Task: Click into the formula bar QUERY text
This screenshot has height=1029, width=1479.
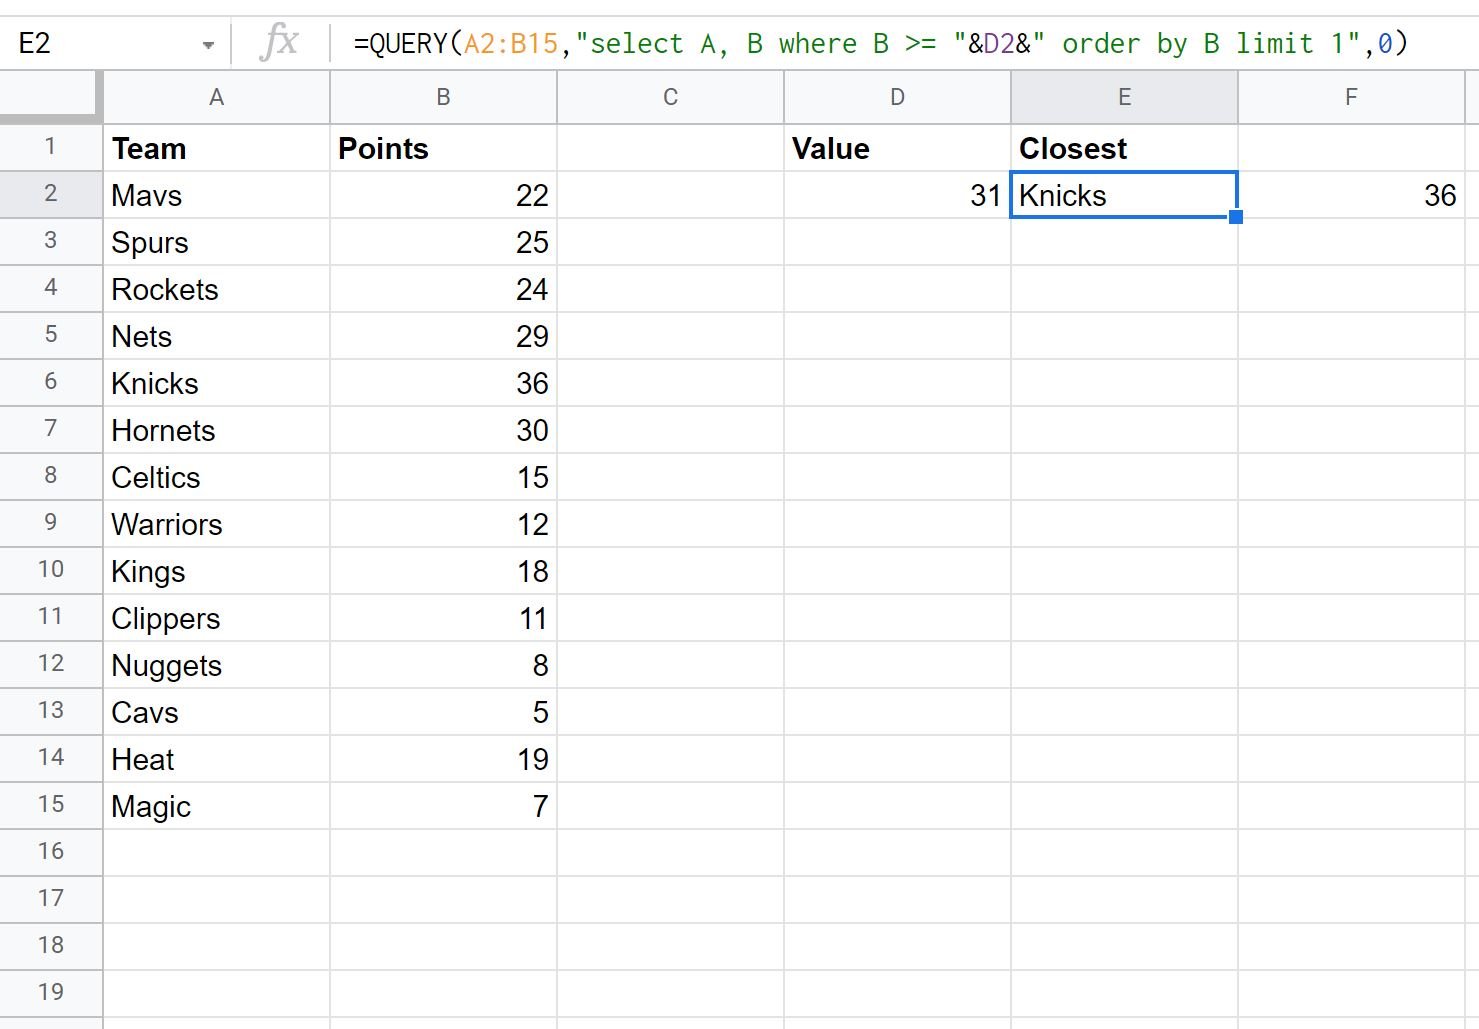Action: tap(880, 44)
